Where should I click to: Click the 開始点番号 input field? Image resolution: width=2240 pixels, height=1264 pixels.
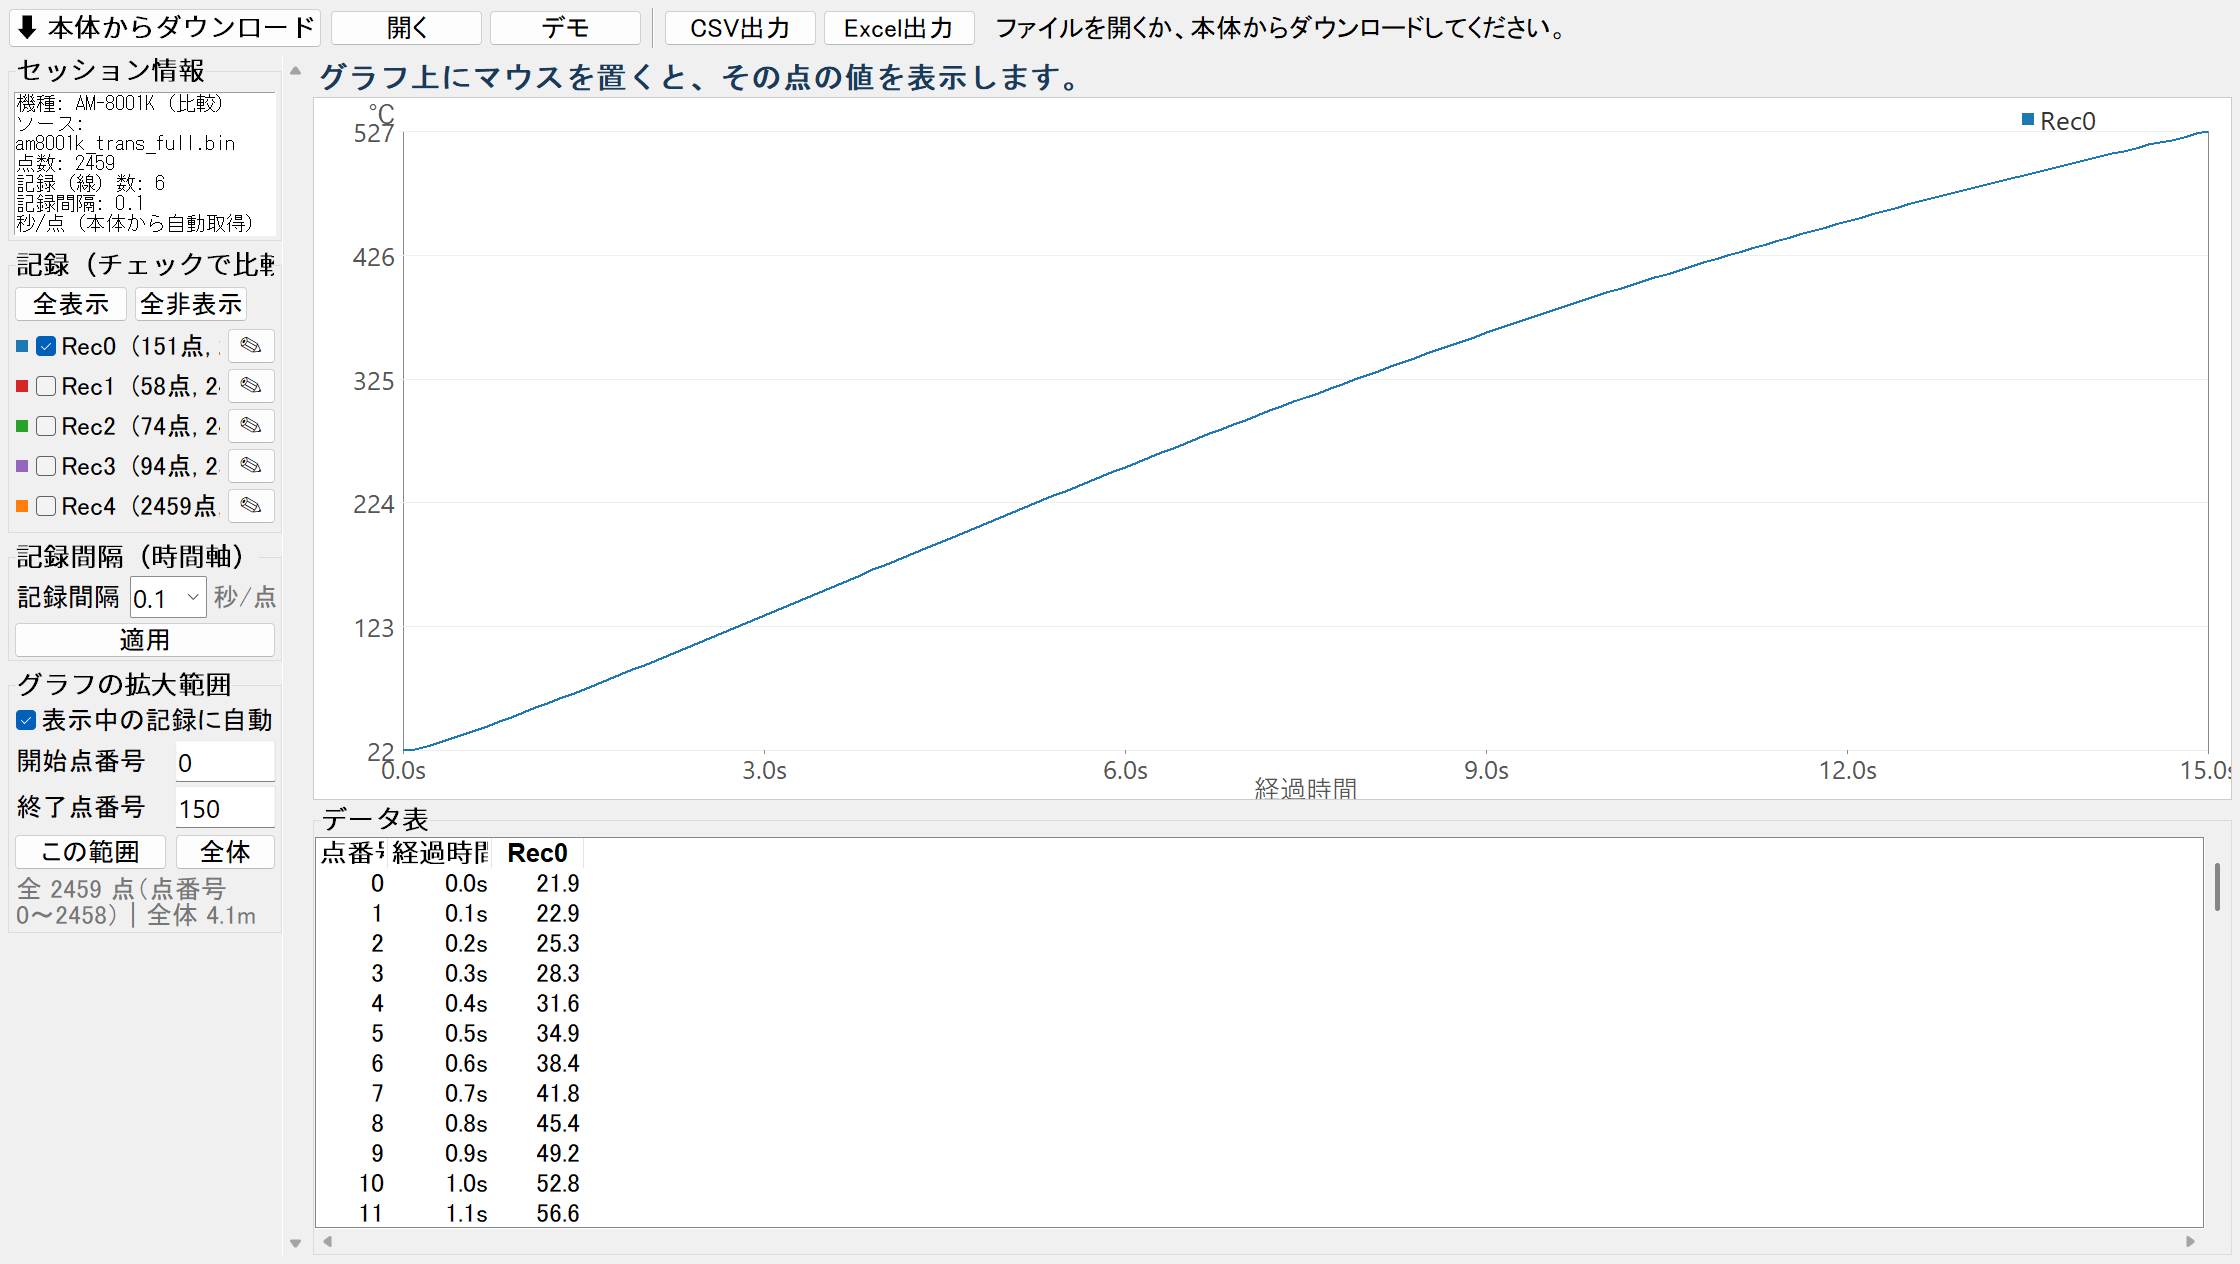pyautogui.click(x=225, y=762)
